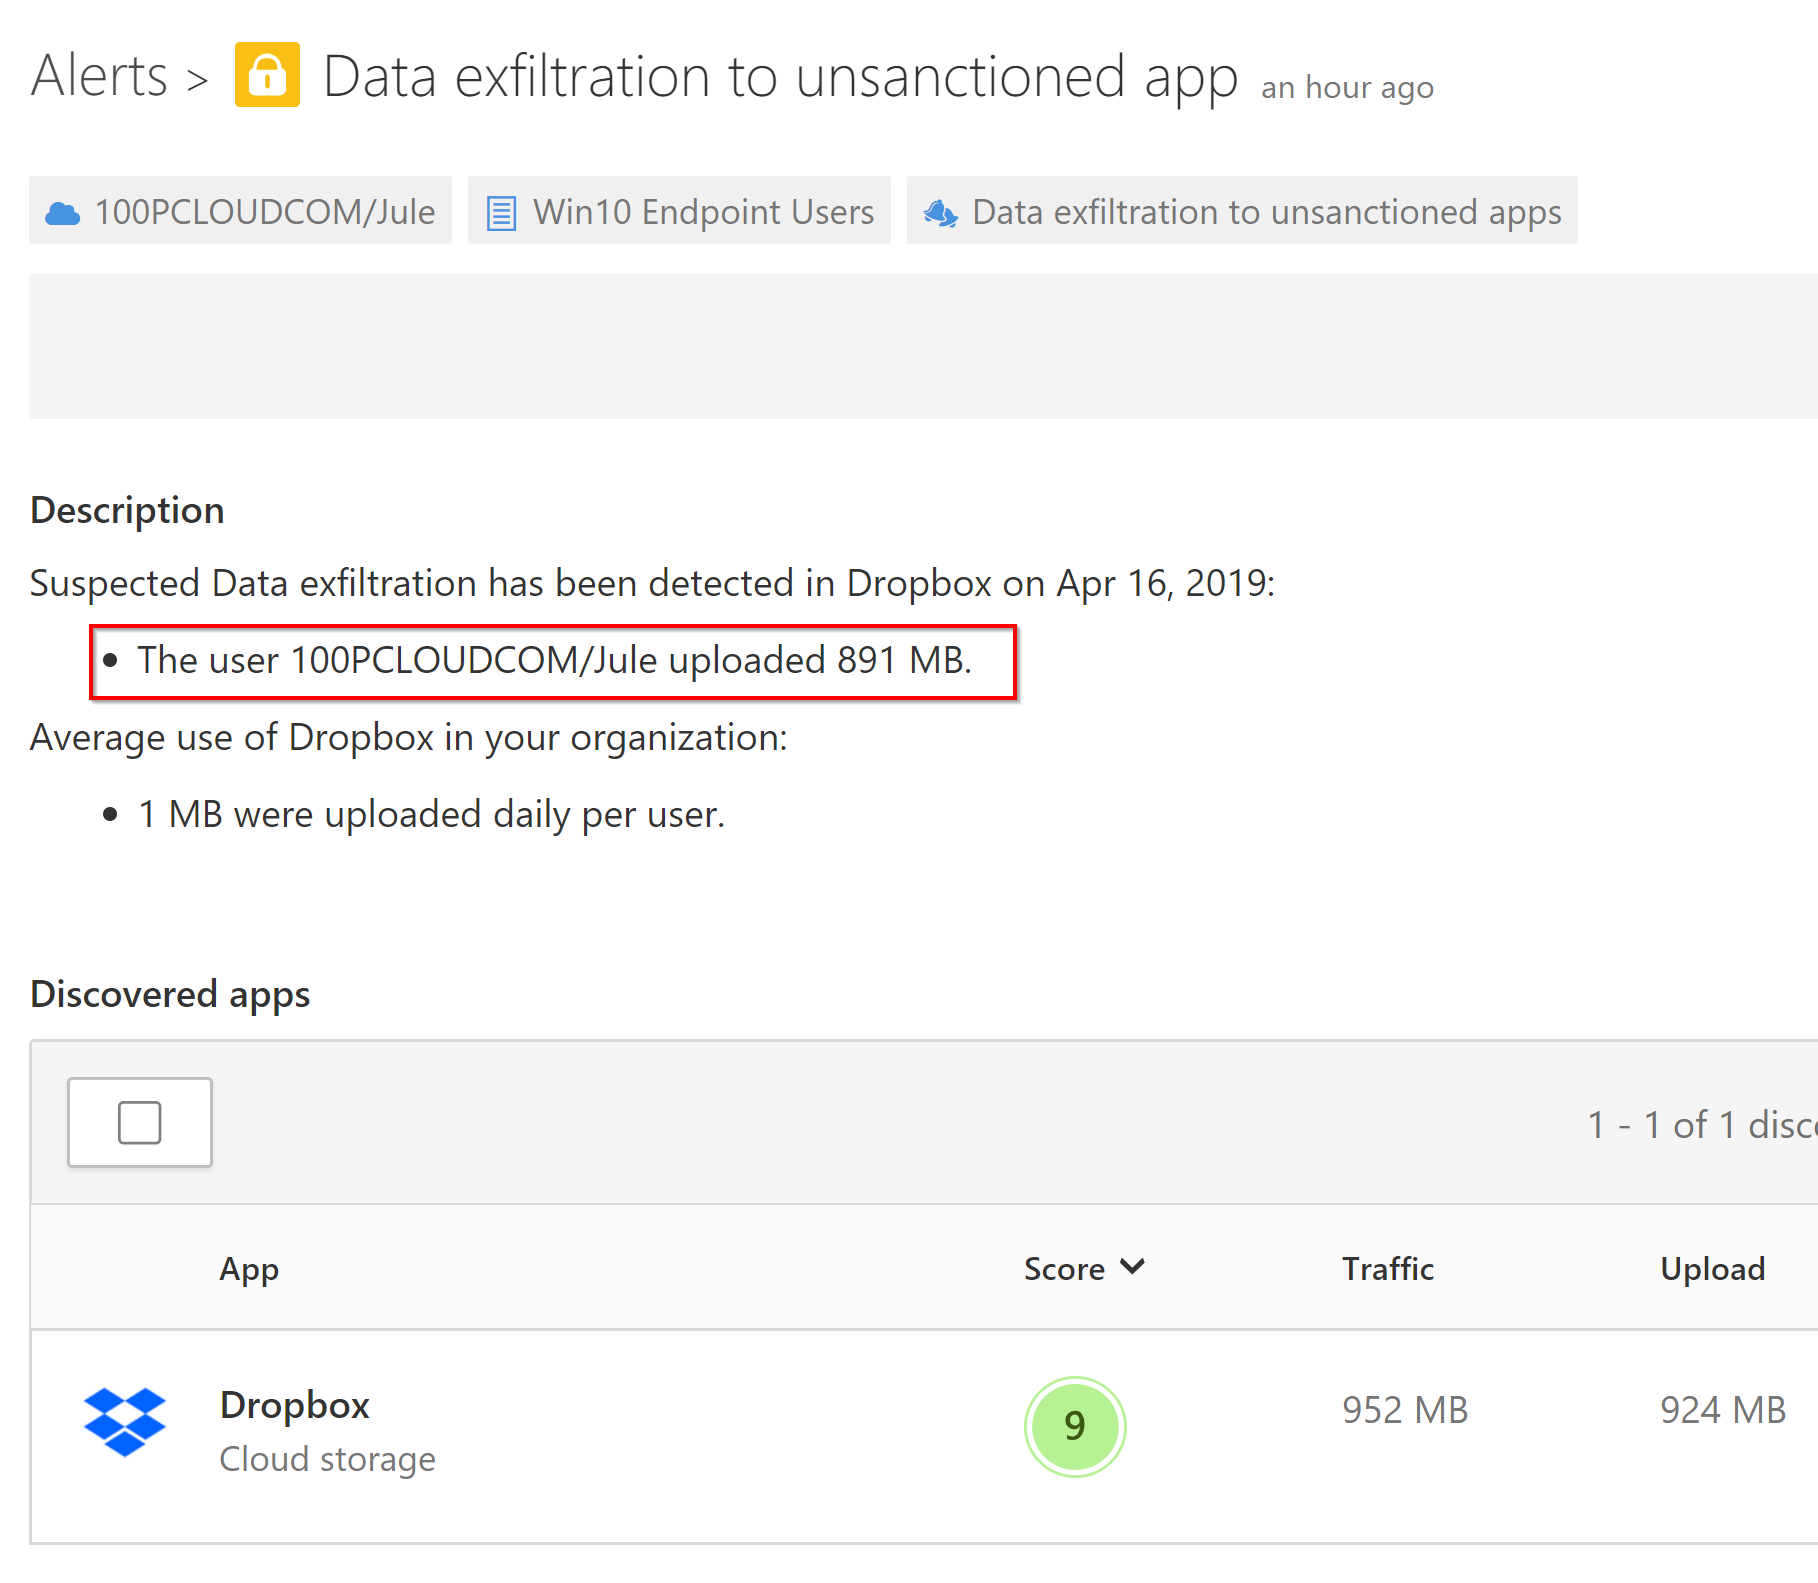The width and height of the screenshot is (1818, 1583).
Task: Click the yellow lock alert icon
Action: [267, 75]
